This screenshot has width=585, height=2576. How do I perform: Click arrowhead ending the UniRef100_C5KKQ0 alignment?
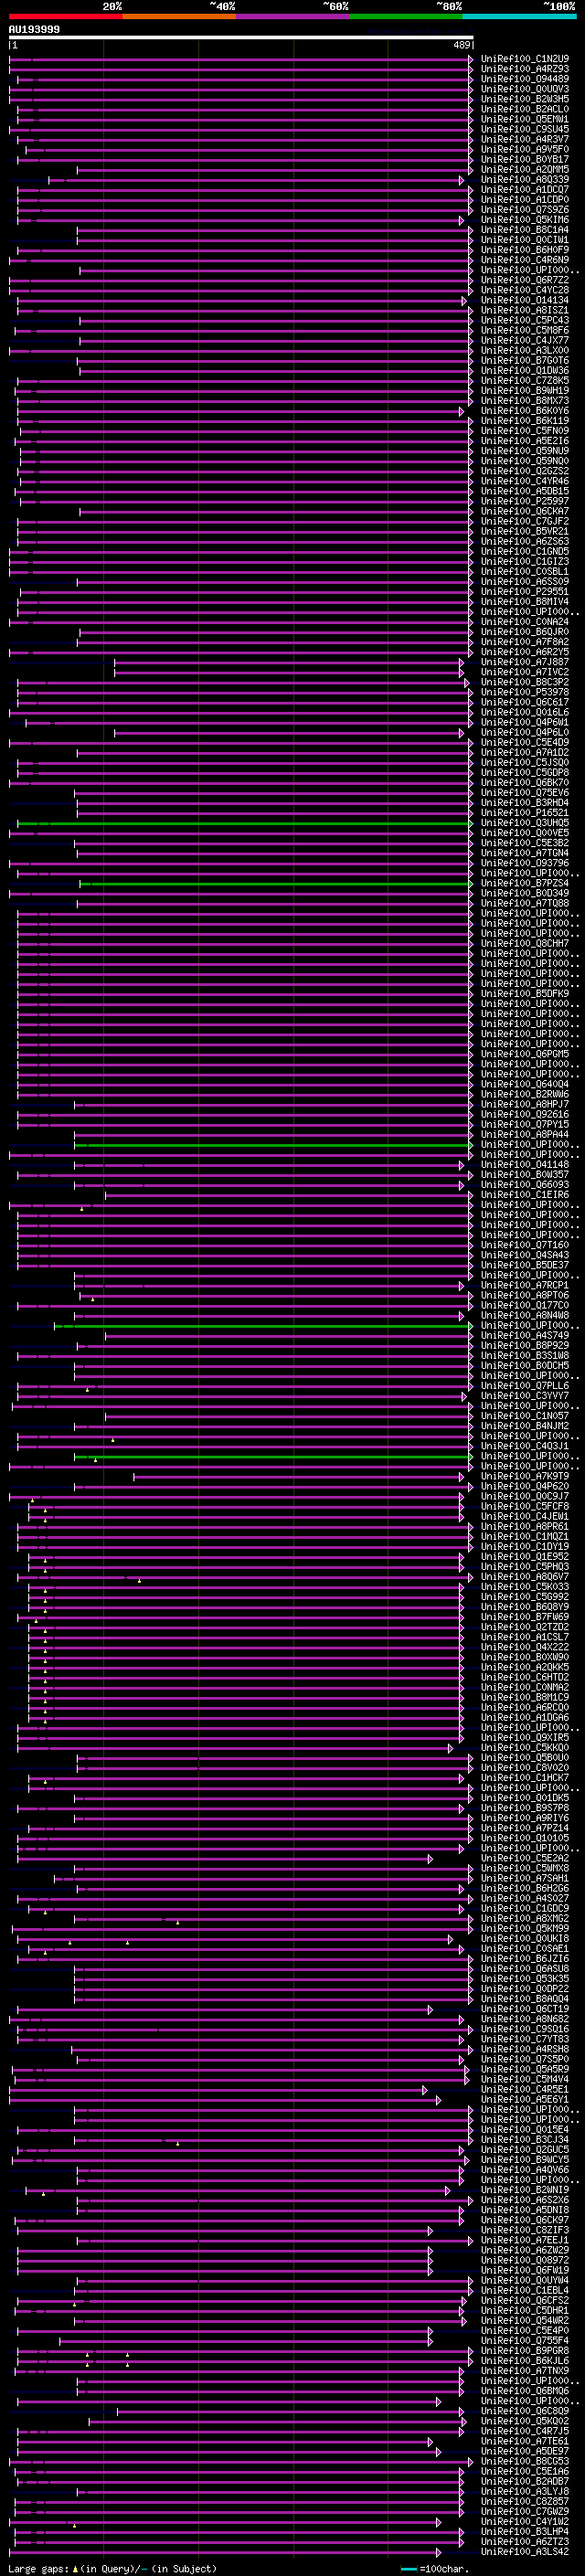click(451, 1748)
